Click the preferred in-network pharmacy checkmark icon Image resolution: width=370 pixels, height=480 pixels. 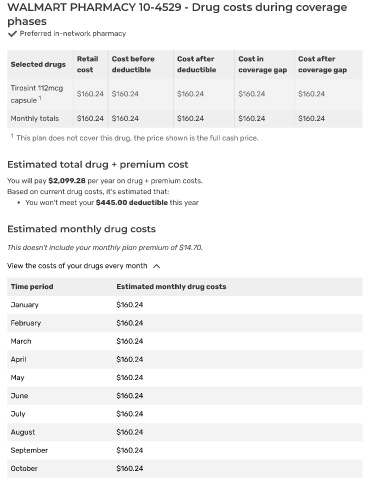[x=12, y=34]
